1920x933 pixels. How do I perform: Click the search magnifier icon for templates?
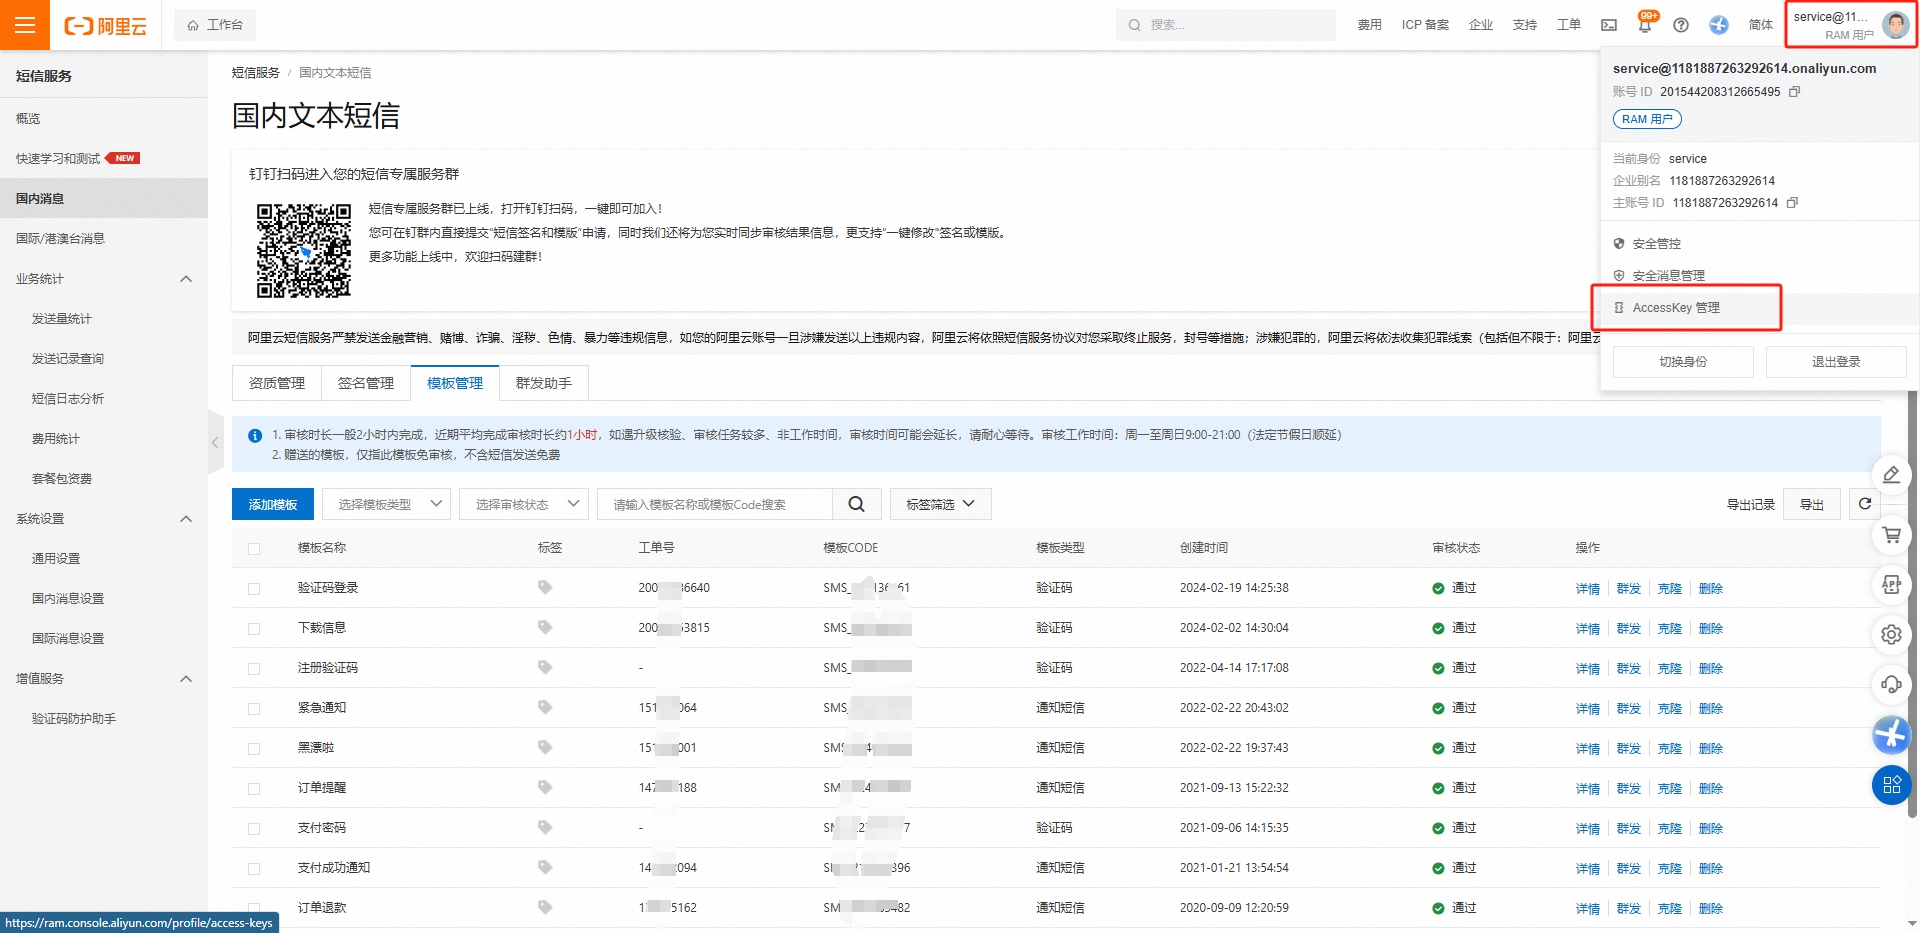point(856,504)
